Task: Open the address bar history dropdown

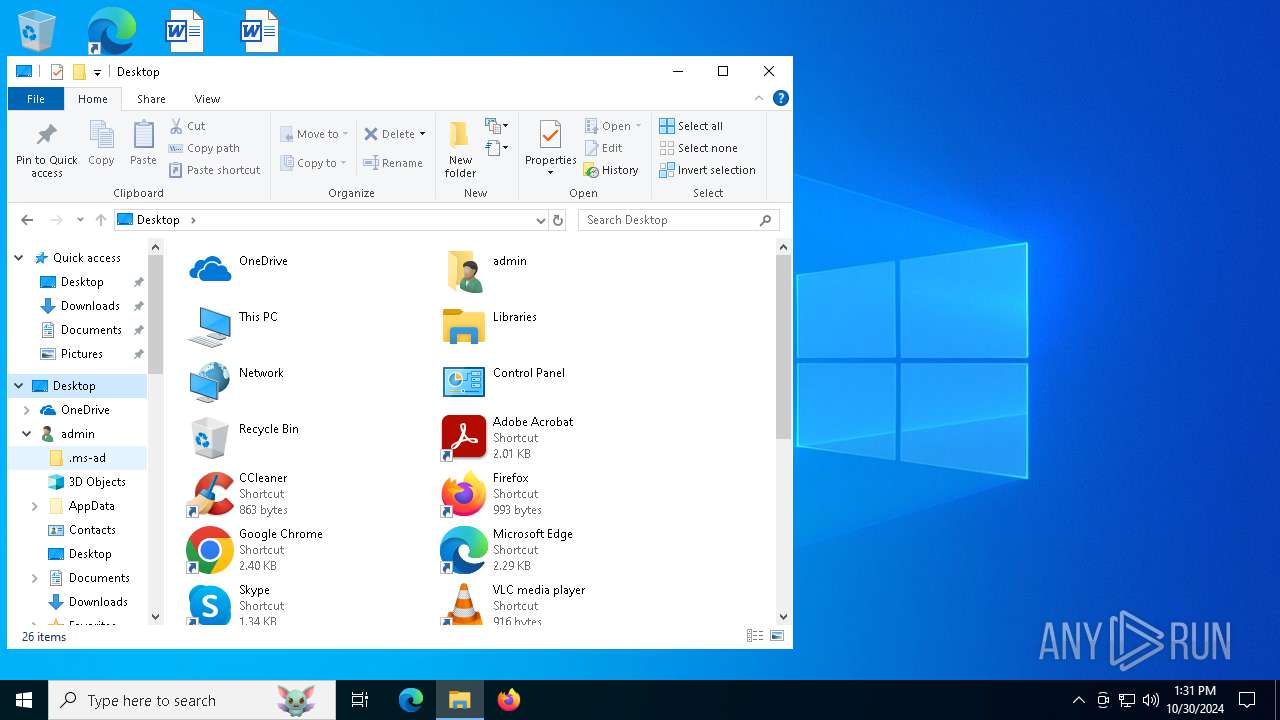Action: pos(540,220)
